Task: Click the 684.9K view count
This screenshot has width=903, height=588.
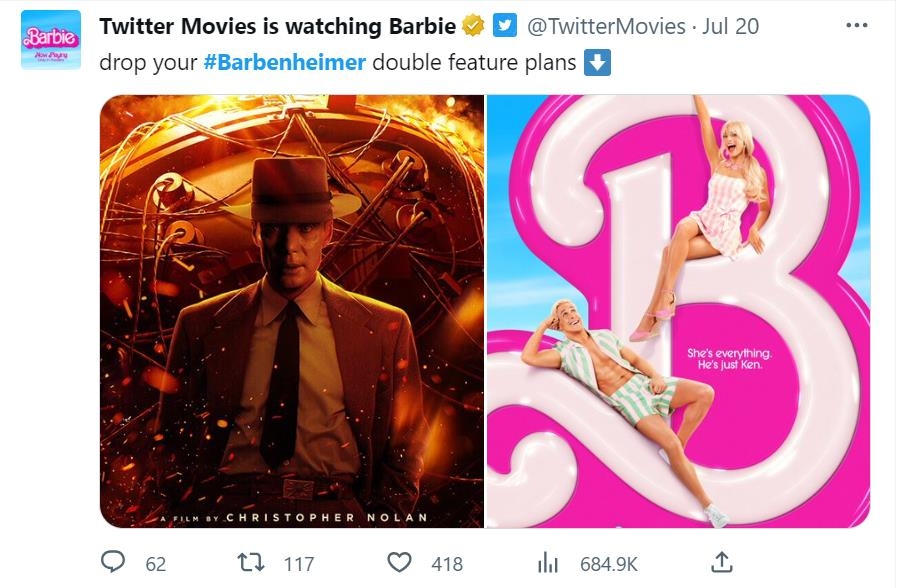Action: [x=608, y=564]
